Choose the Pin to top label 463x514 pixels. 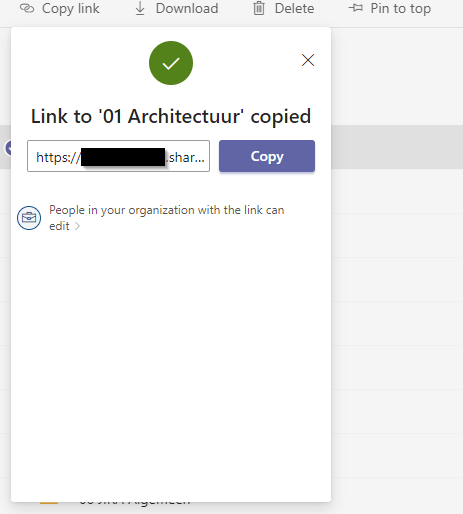401,8
